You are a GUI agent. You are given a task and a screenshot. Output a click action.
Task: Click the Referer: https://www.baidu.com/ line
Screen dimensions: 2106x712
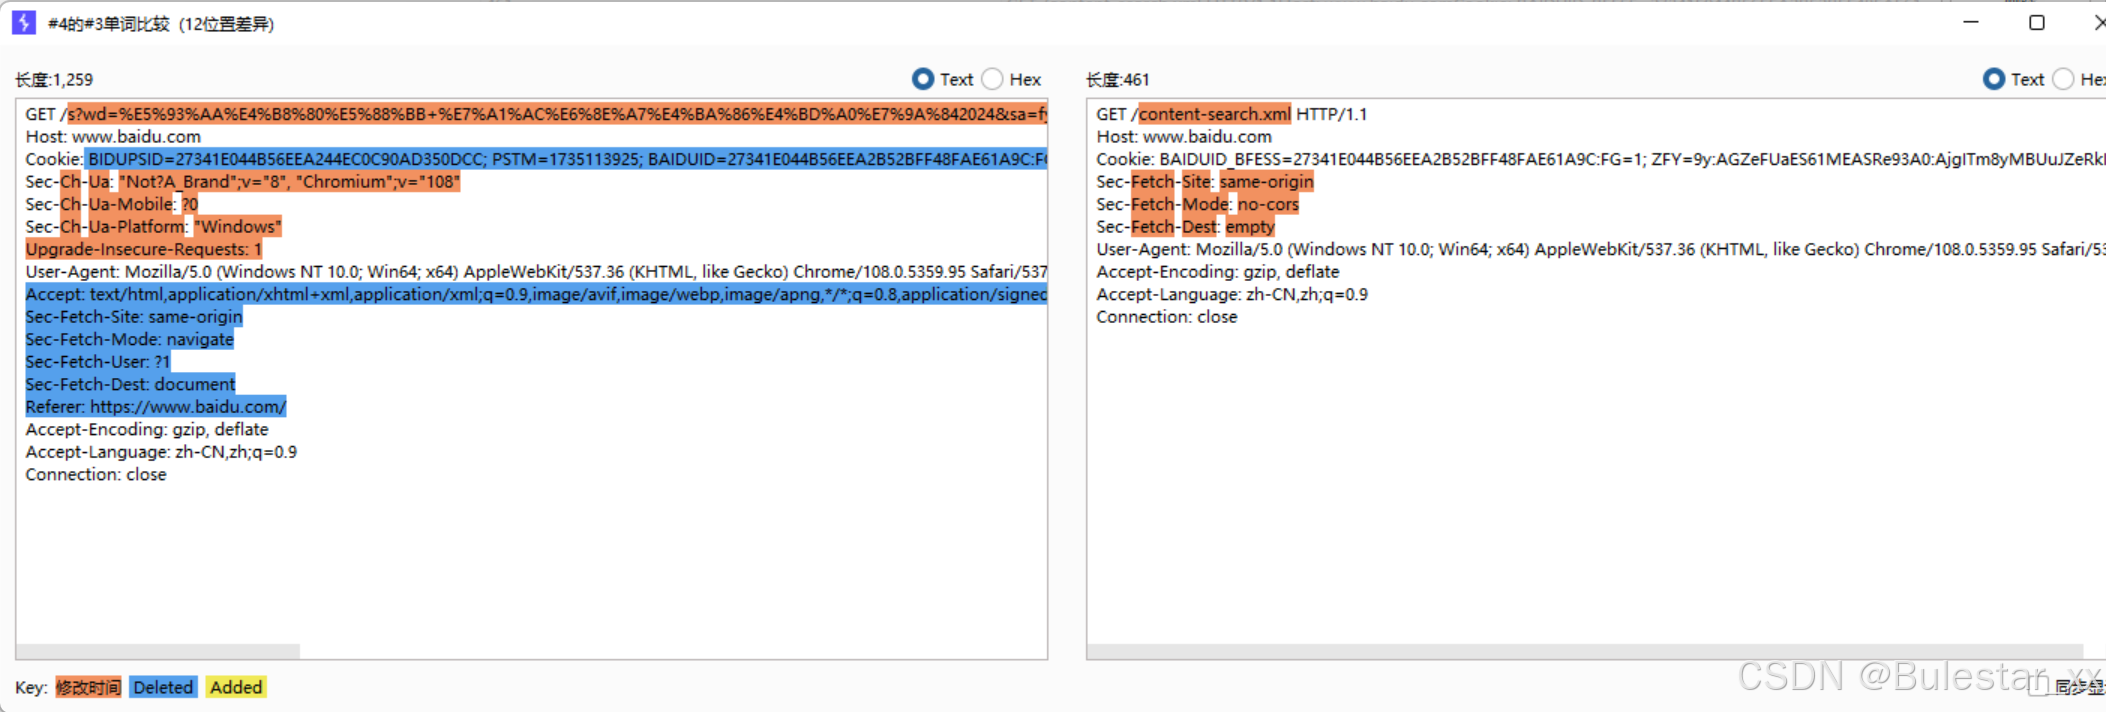coord(156,407)
